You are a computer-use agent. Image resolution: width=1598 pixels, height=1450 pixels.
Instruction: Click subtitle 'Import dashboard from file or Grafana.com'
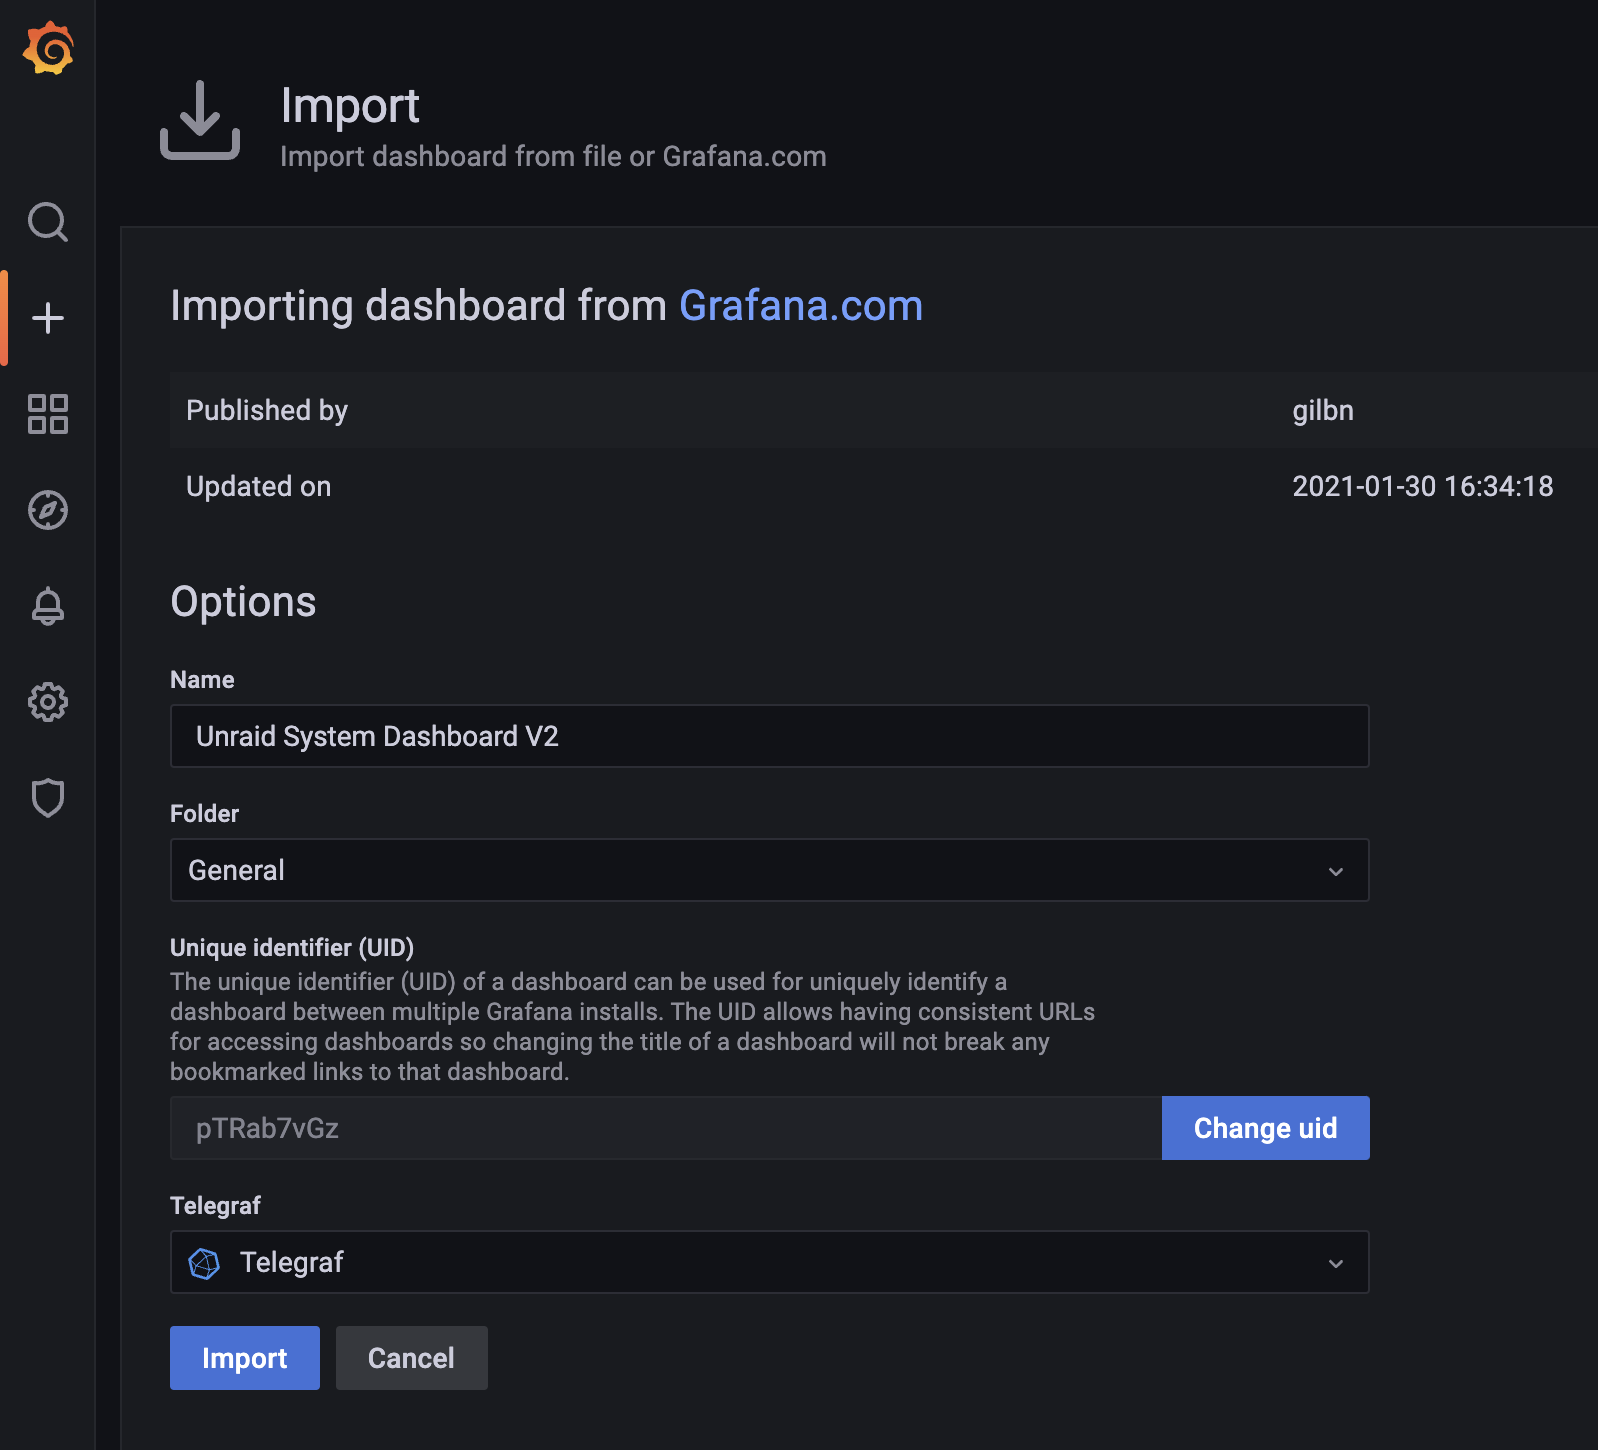(553, 156)
